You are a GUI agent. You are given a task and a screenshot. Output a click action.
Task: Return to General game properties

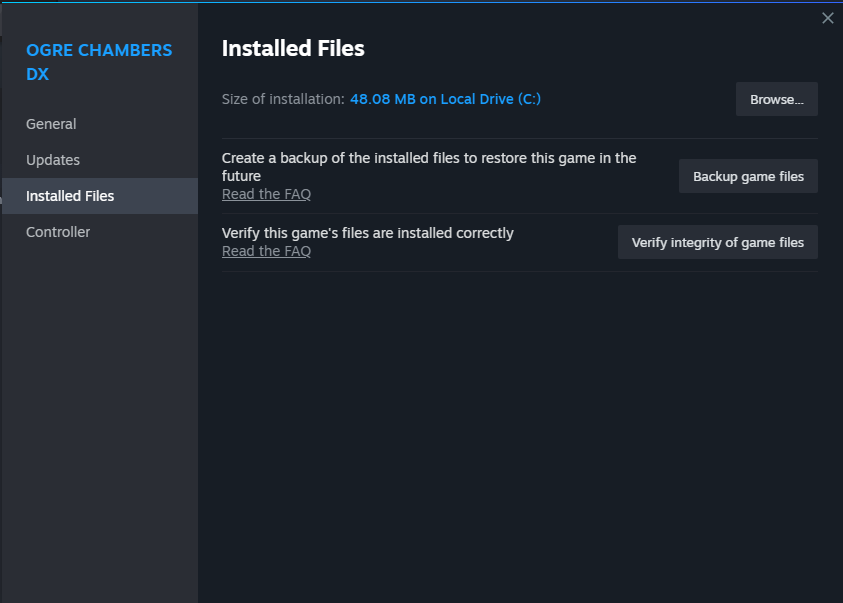(x=51, y=123)
